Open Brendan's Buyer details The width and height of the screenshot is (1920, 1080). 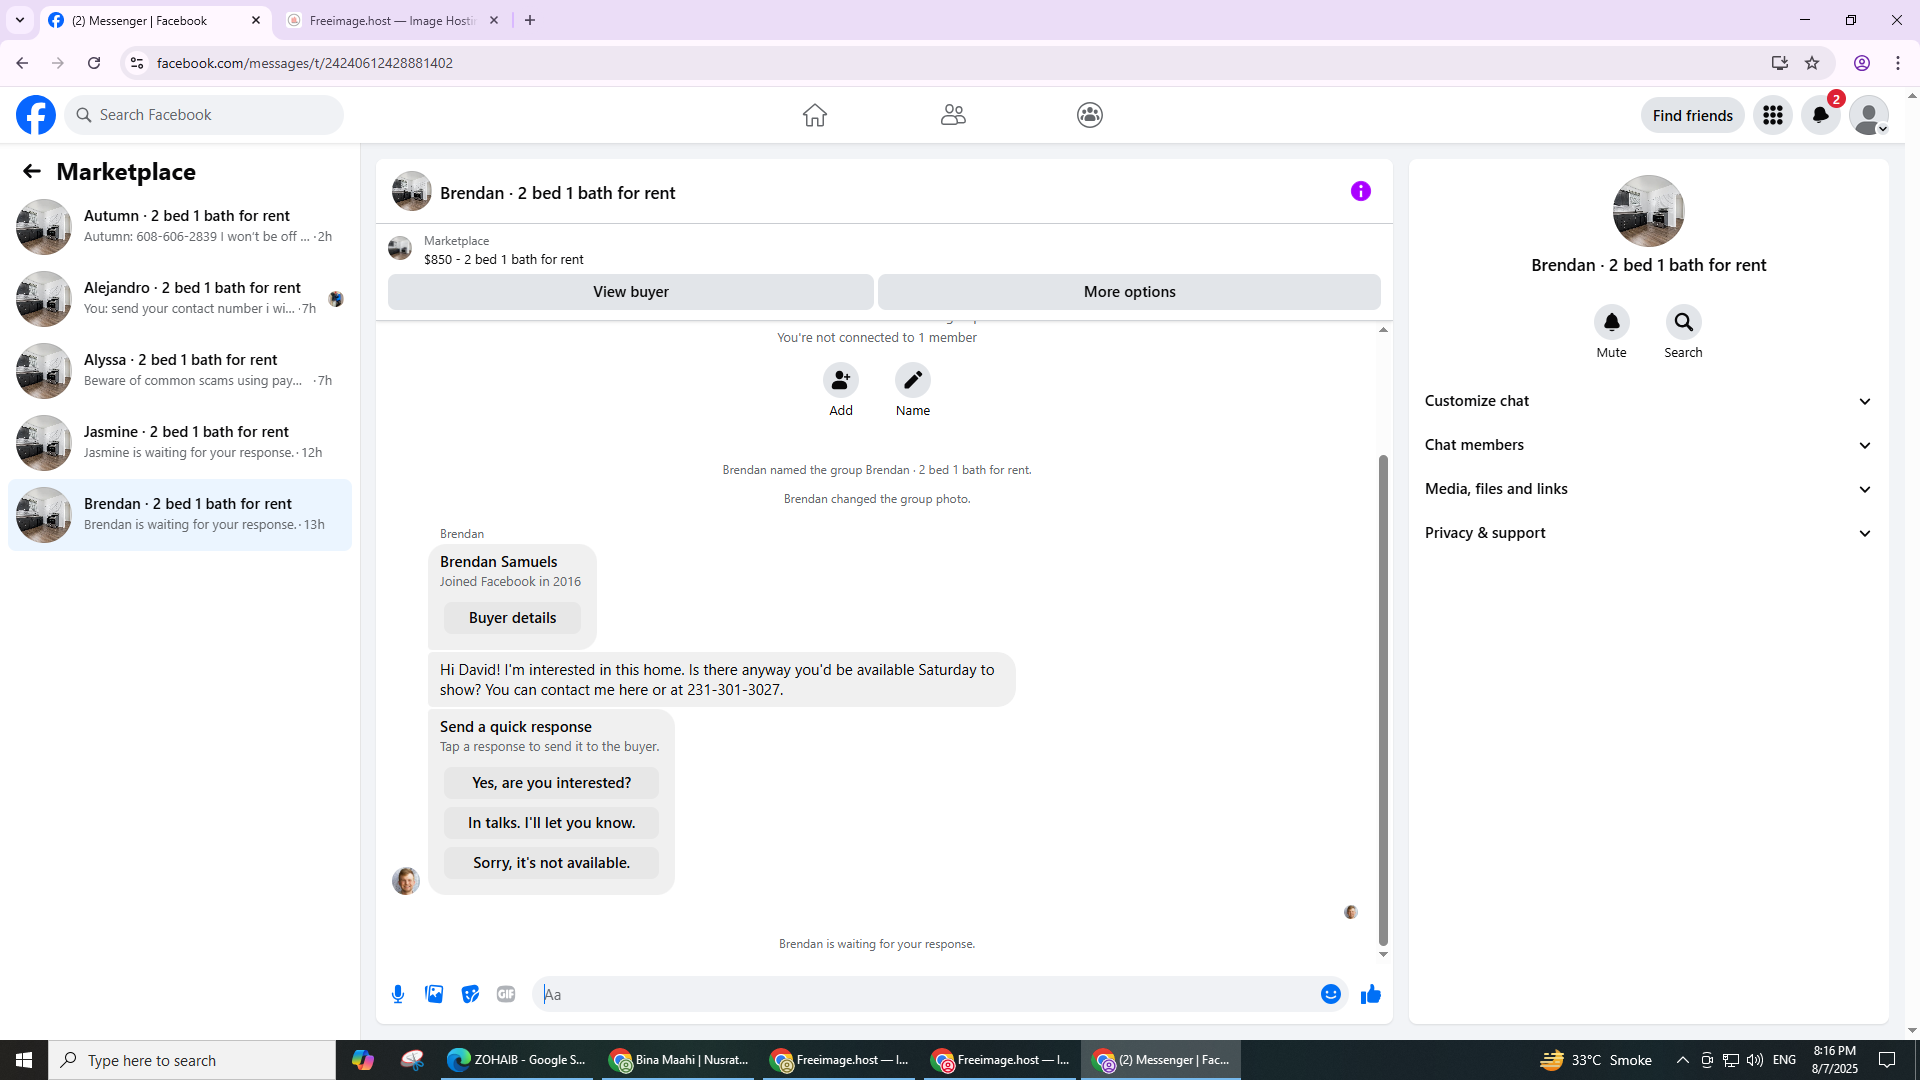[x=512, y=618]
